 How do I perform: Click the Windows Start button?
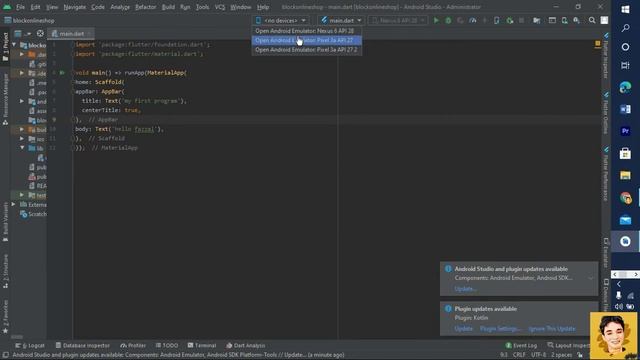[x=625, y=9]
